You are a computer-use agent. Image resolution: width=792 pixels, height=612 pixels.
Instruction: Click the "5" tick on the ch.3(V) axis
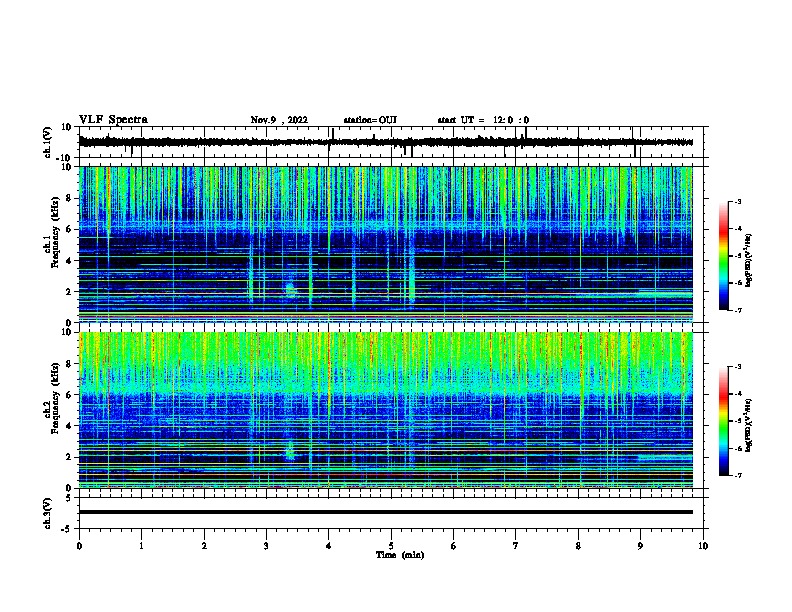[69, 498]
